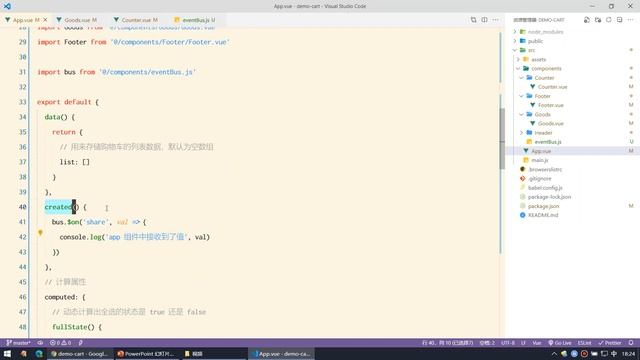The width and height of the screenshot is (640, 360).
Task: Open Footer.vue in the Explorer tree
Action: click(551, 105)
